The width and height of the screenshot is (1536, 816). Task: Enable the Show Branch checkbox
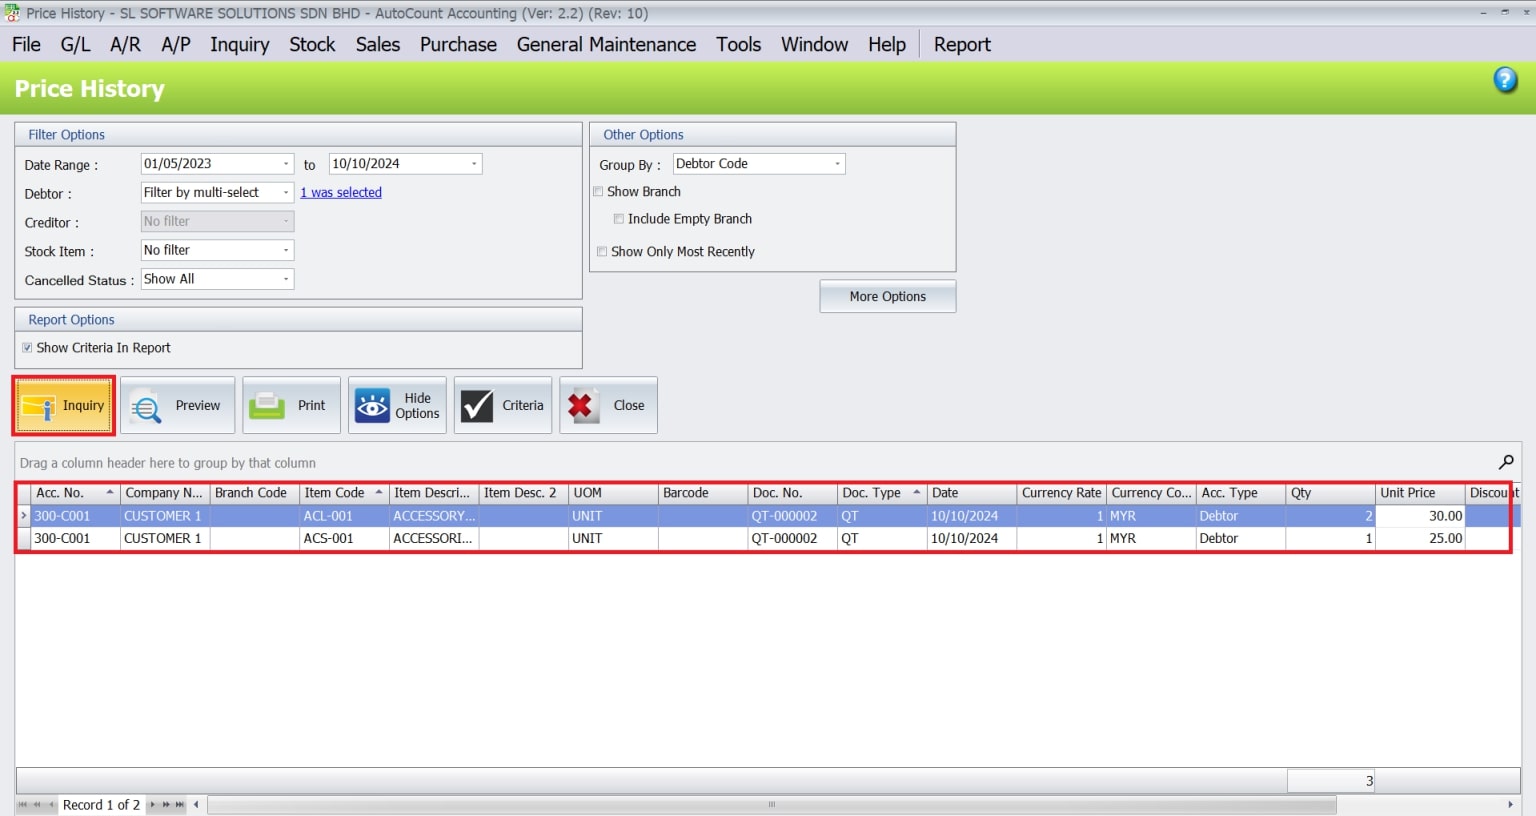point(599,192)
